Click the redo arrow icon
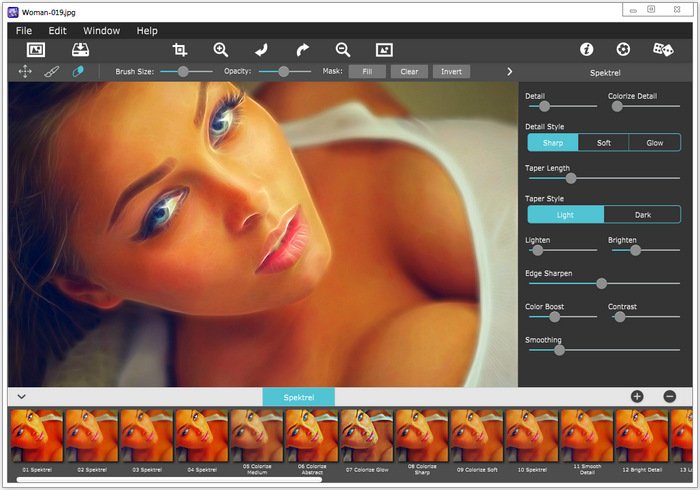 [x=303, y=50]
